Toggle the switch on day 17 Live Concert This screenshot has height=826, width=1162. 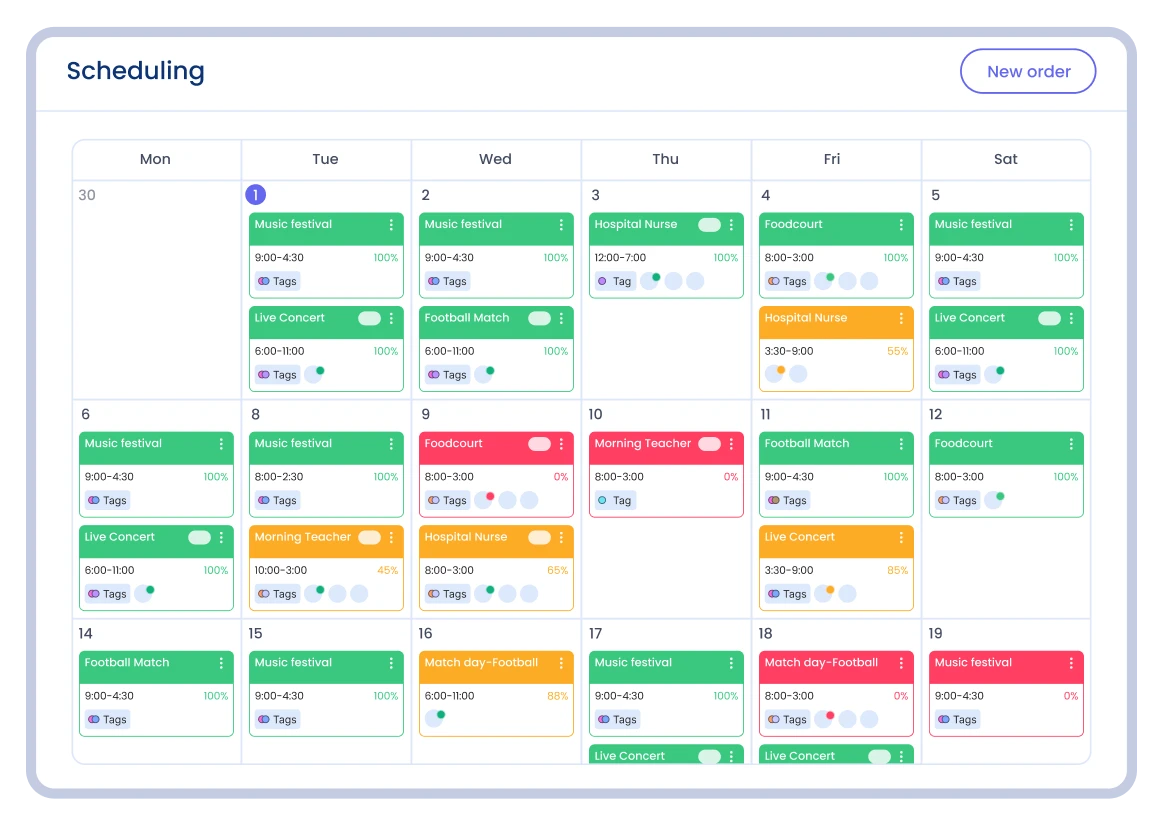[x=709, y=756]
